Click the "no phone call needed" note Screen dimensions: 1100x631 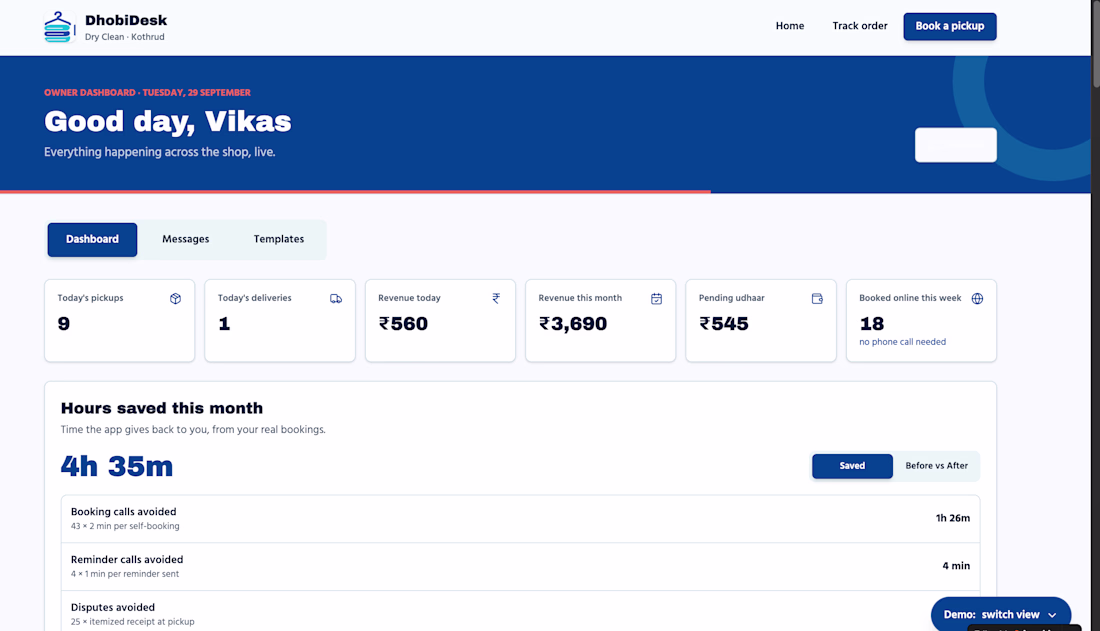903,342
